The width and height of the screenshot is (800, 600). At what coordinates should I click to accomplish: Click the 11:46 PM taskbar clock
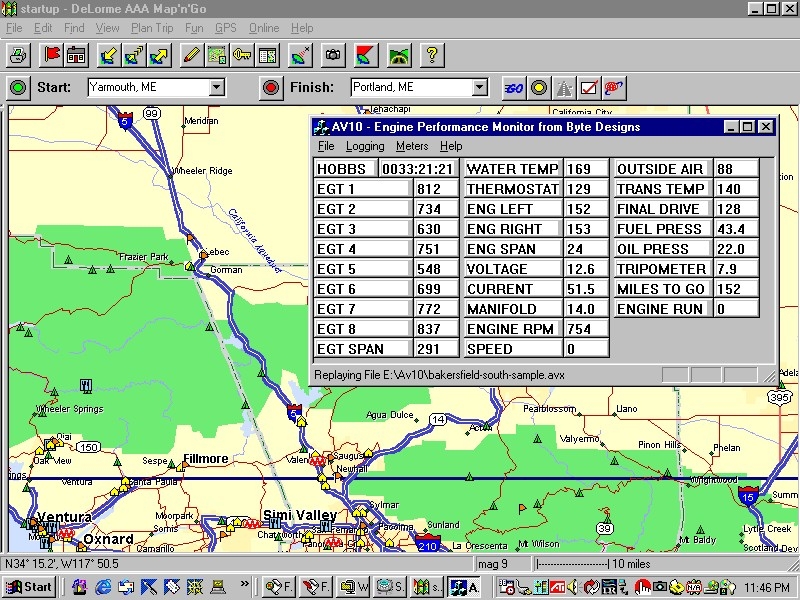coord(767,587)
